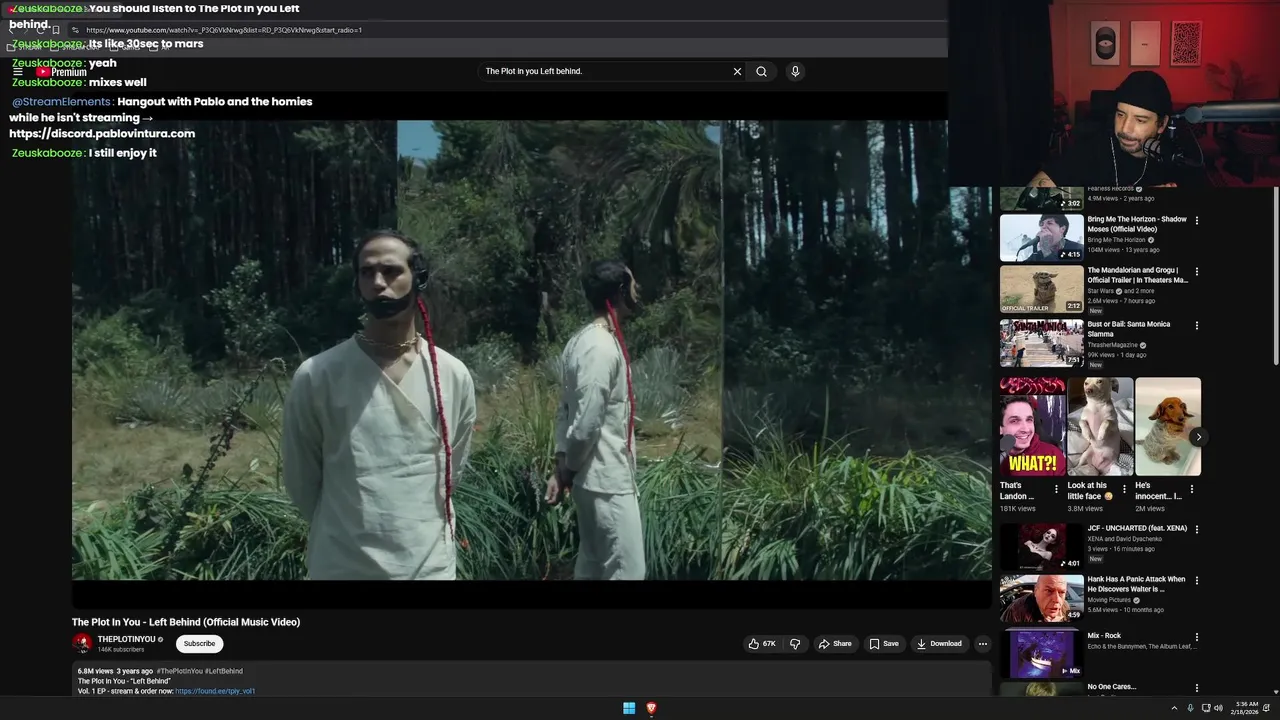1280x720 pixels.
Task: Open THEPLOTINYOU channel name link
Action: [x=126, y=639]
